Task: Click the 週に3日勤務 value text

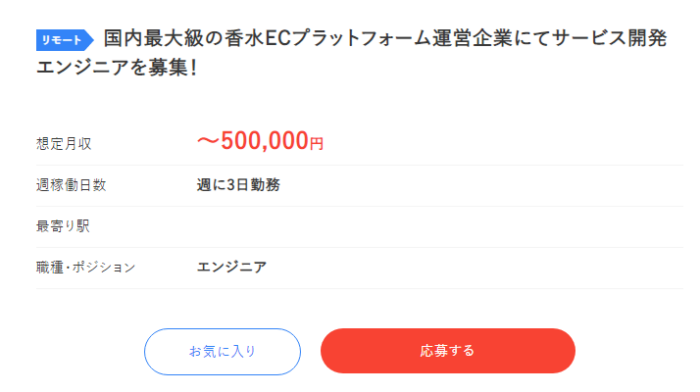Action: (x=238, y=185)
